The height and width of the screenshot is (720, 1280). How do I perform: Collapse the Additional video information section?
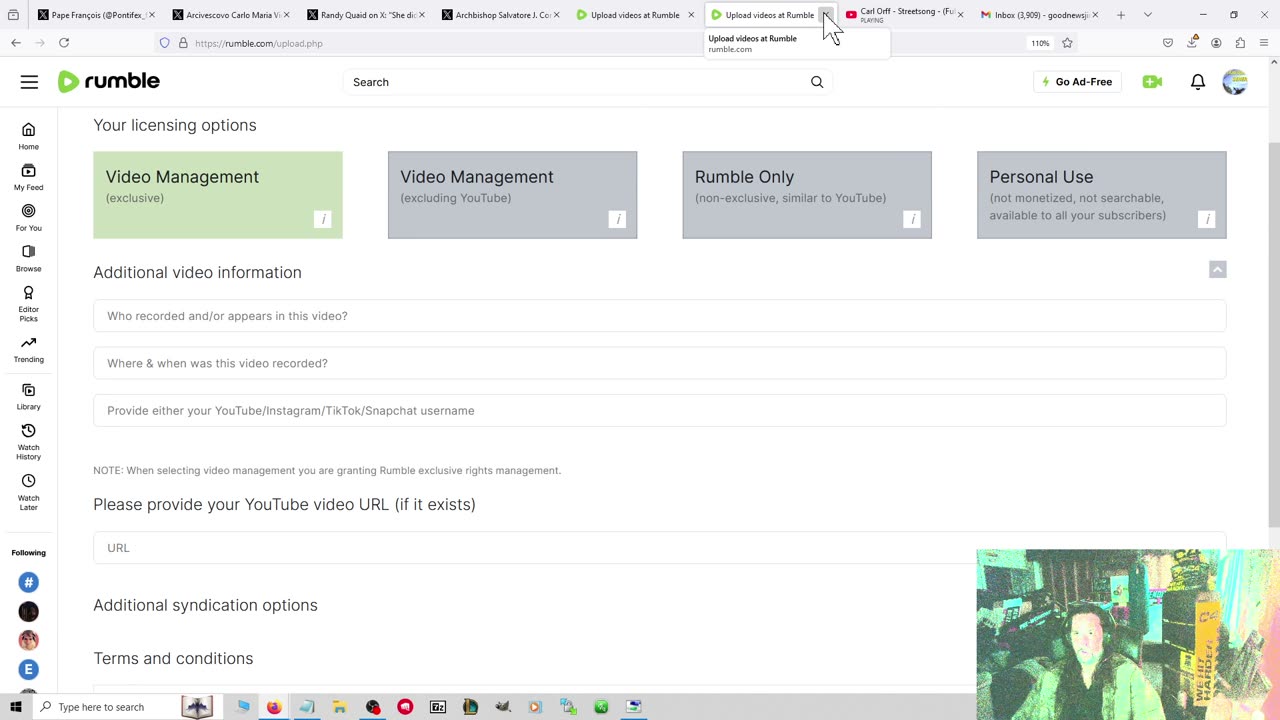pyautogui.click(x=1217, y=270)
